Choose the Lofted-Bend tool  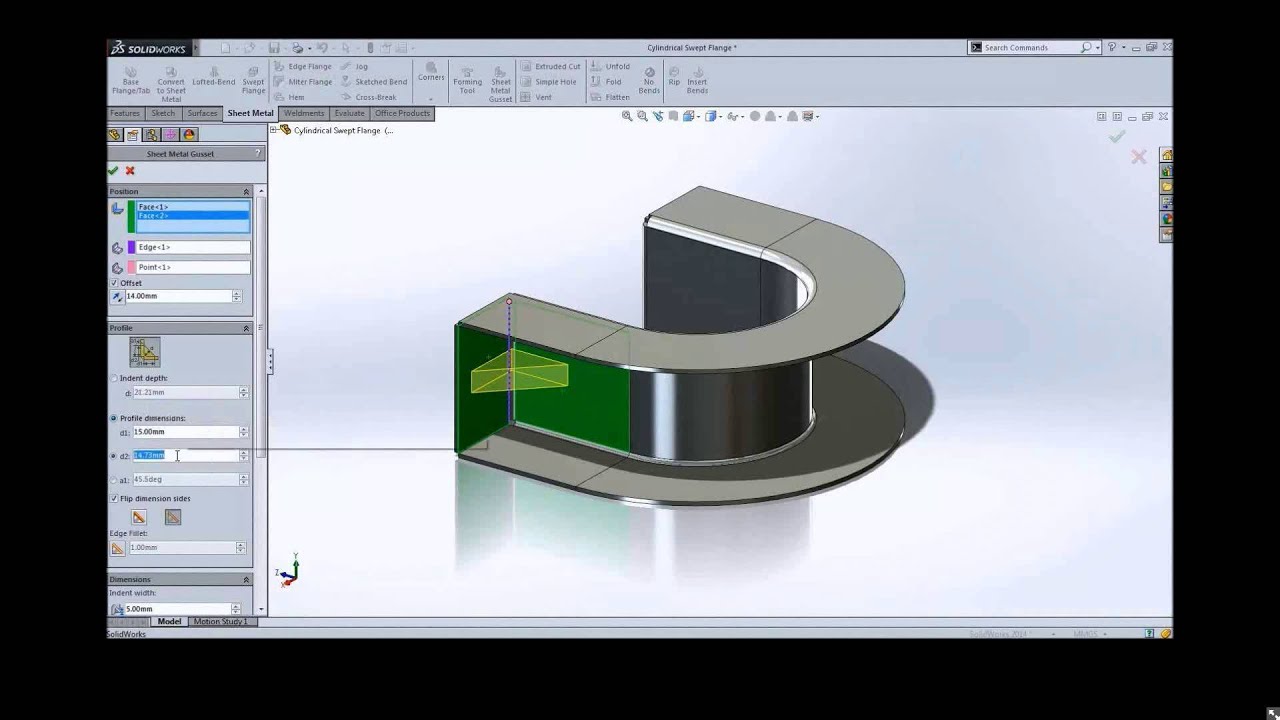(x=213, y=76)
